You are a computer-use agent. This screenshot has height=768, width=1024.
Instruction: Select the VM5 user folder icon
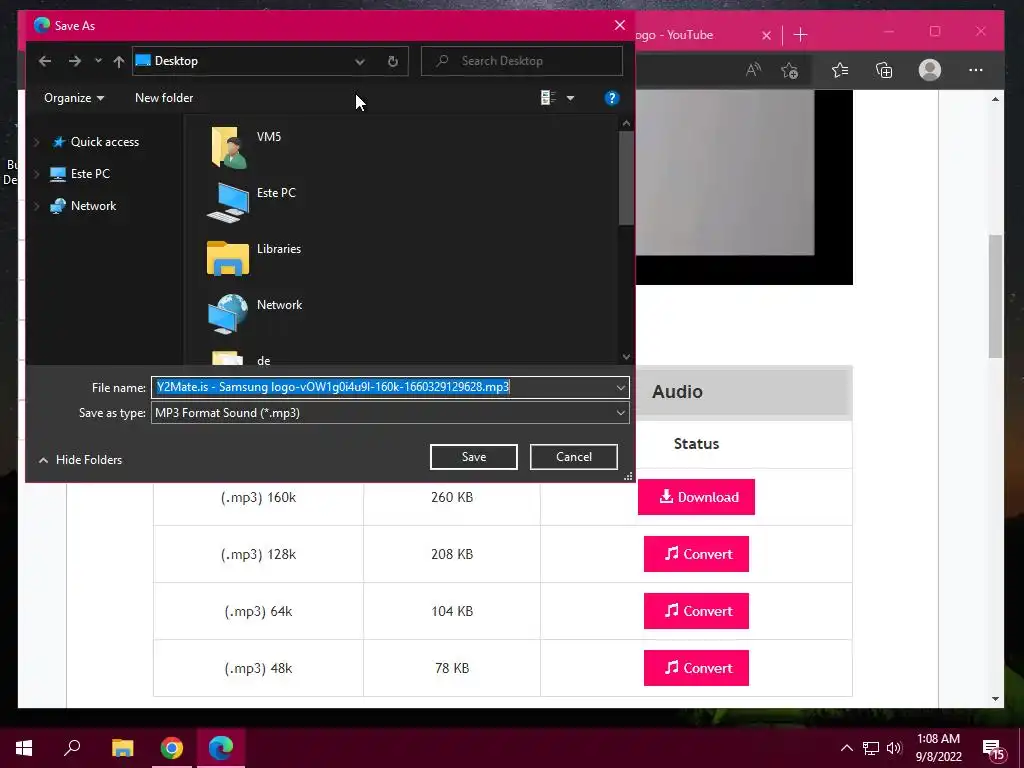point(228,148)
